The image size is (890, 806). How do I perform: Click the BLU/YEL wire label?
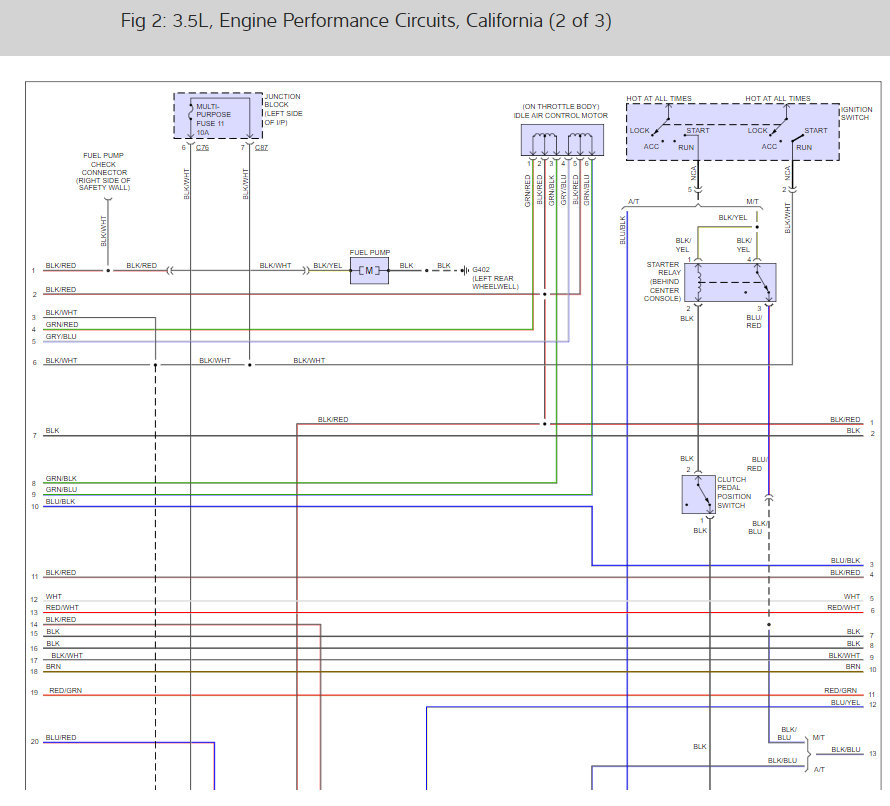click(x=845, y=703)
